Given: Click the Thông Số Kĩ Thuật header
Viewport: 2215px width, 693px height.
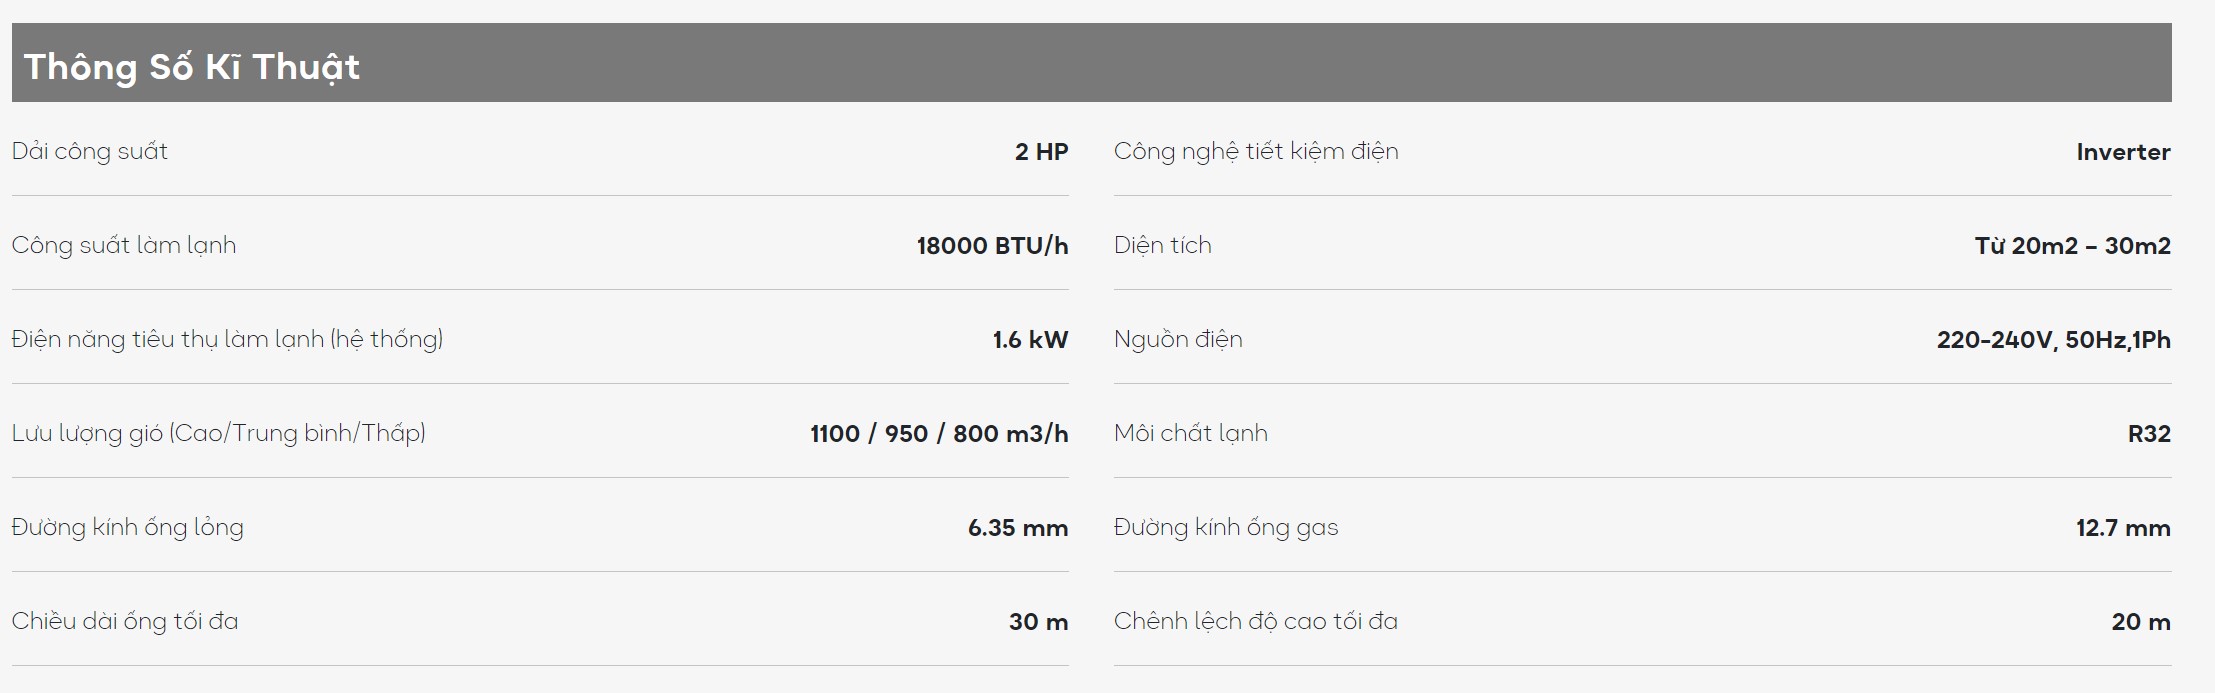Looking at the screenshot, I should [191, 67].
